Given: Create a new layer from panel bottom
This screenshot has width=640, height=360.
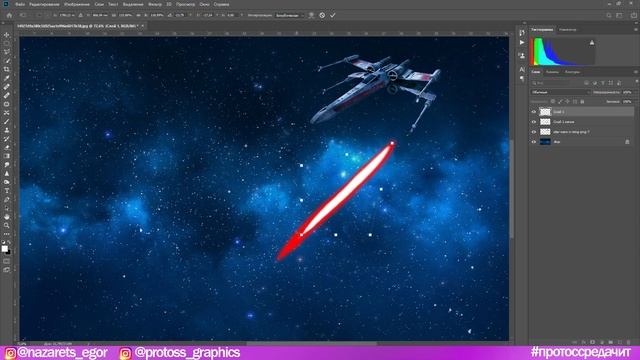Looking at the screenshot, I should 620,342.
